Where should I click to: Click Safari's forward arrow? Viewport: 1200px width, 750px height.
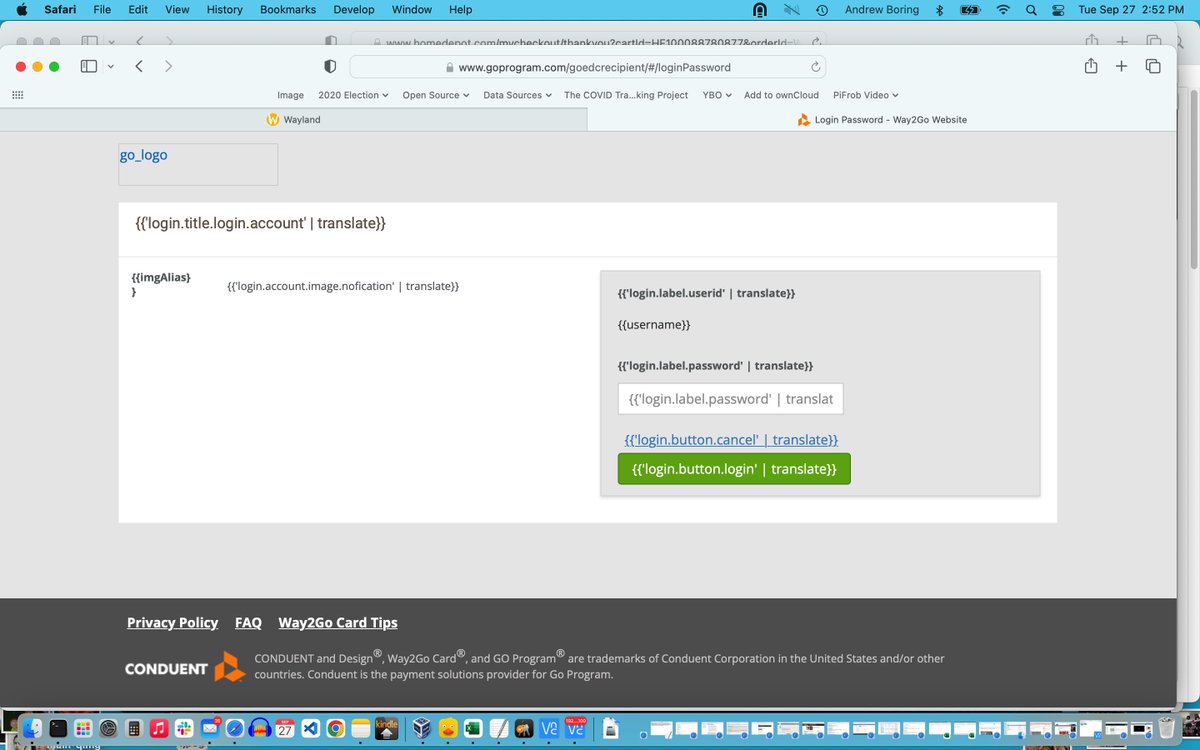point(168,67)
